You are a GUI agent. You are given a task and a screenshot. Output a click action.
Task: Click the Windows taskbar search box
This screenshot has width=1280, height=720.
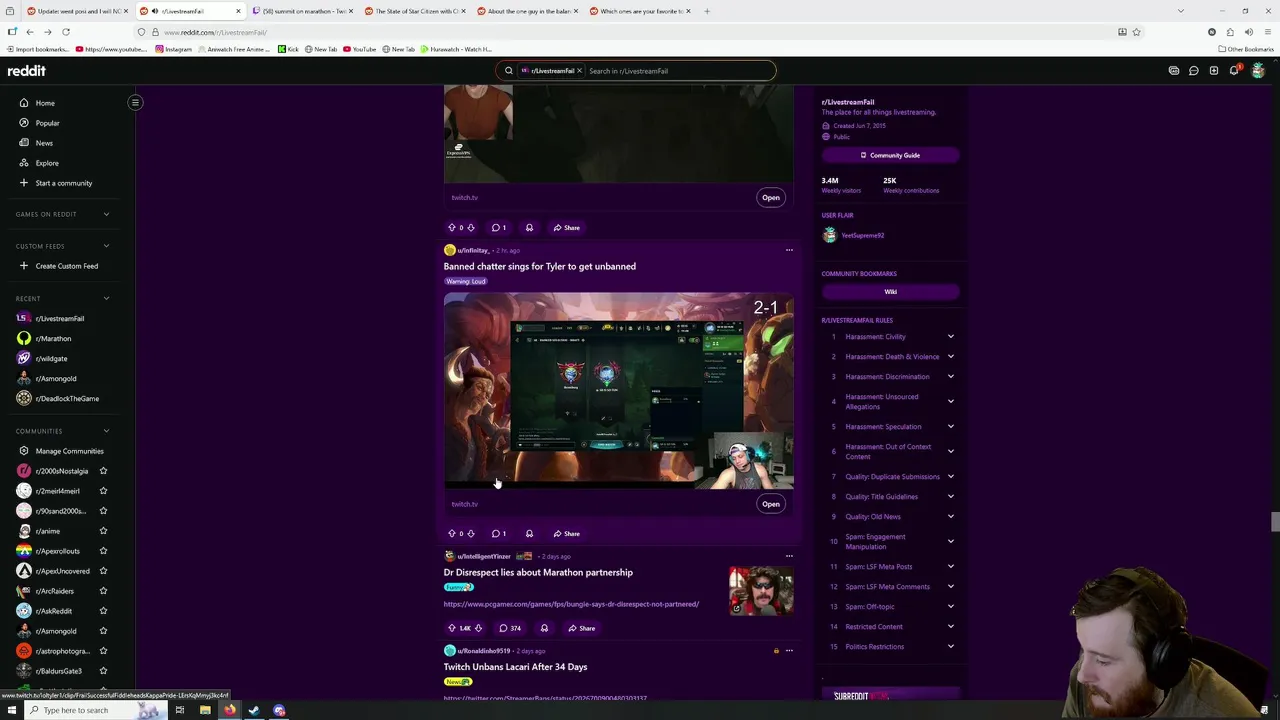(84, 710)
